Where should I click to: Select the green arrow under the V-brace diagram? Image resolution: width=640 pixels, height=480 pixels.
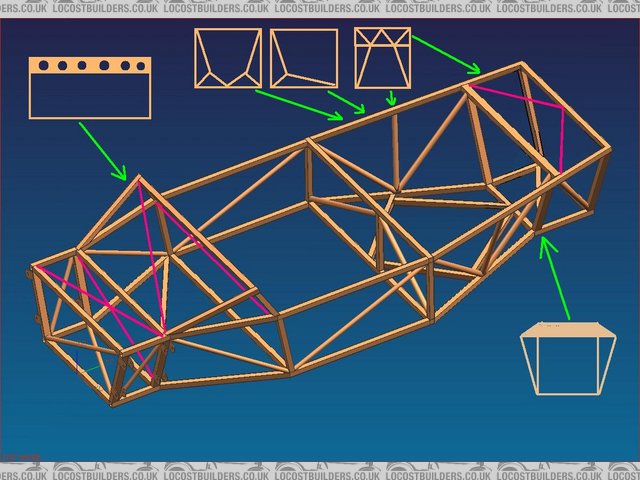coord(300,105)
